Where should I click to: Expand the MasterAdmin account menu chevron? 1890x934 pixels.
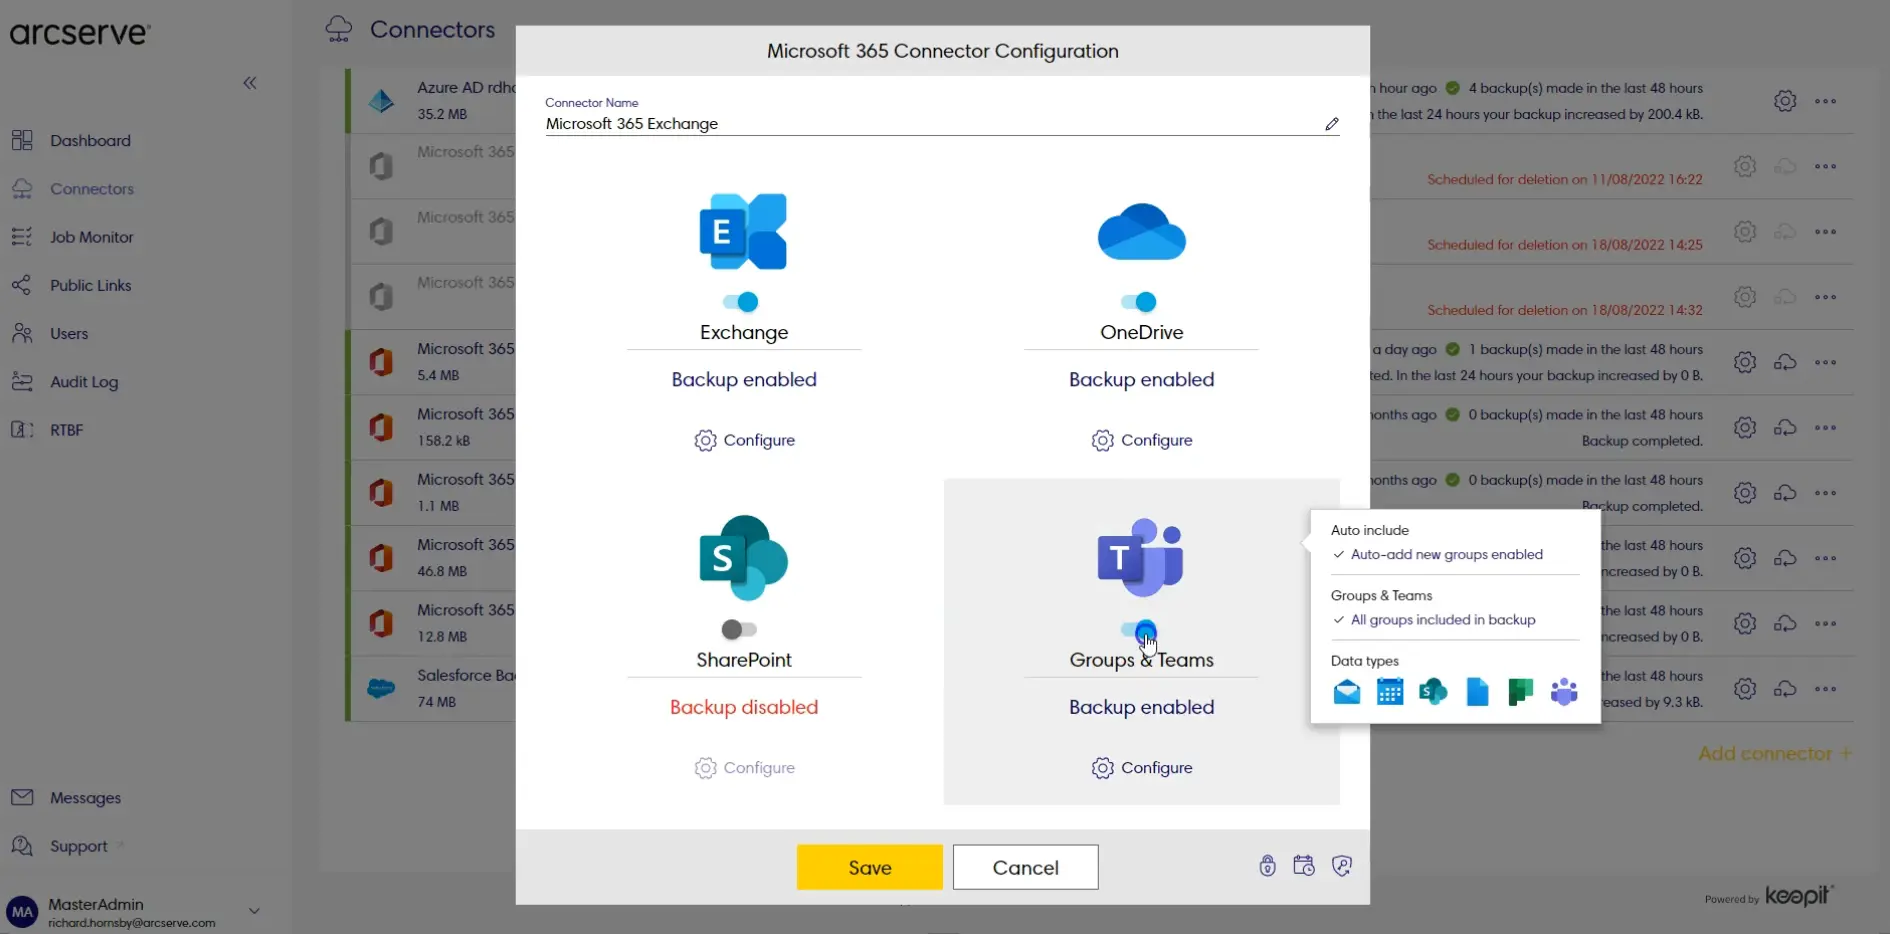(254, 911)
